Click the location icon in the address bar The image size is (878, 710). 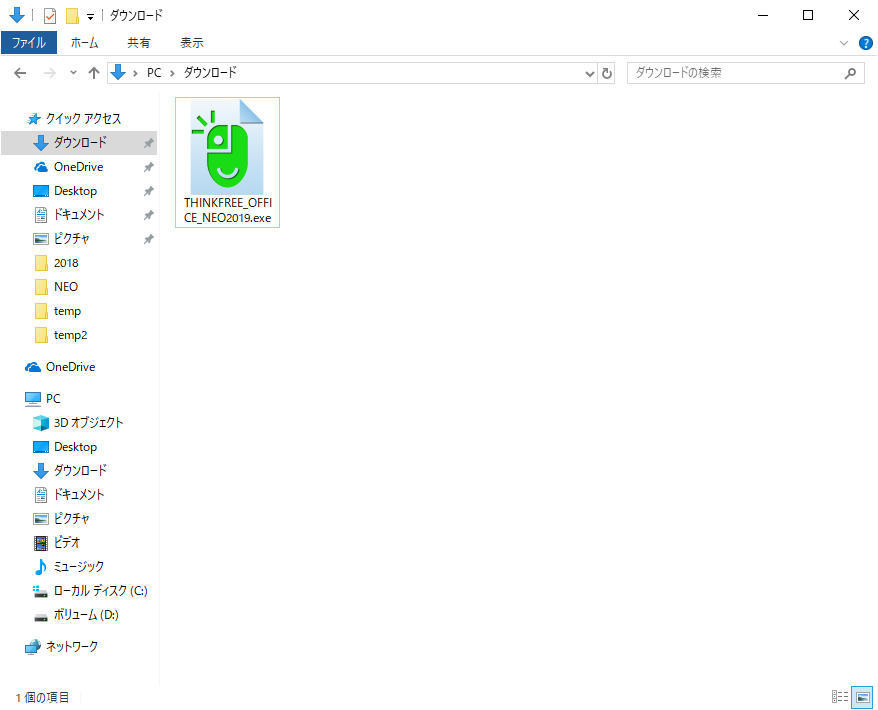118,72
